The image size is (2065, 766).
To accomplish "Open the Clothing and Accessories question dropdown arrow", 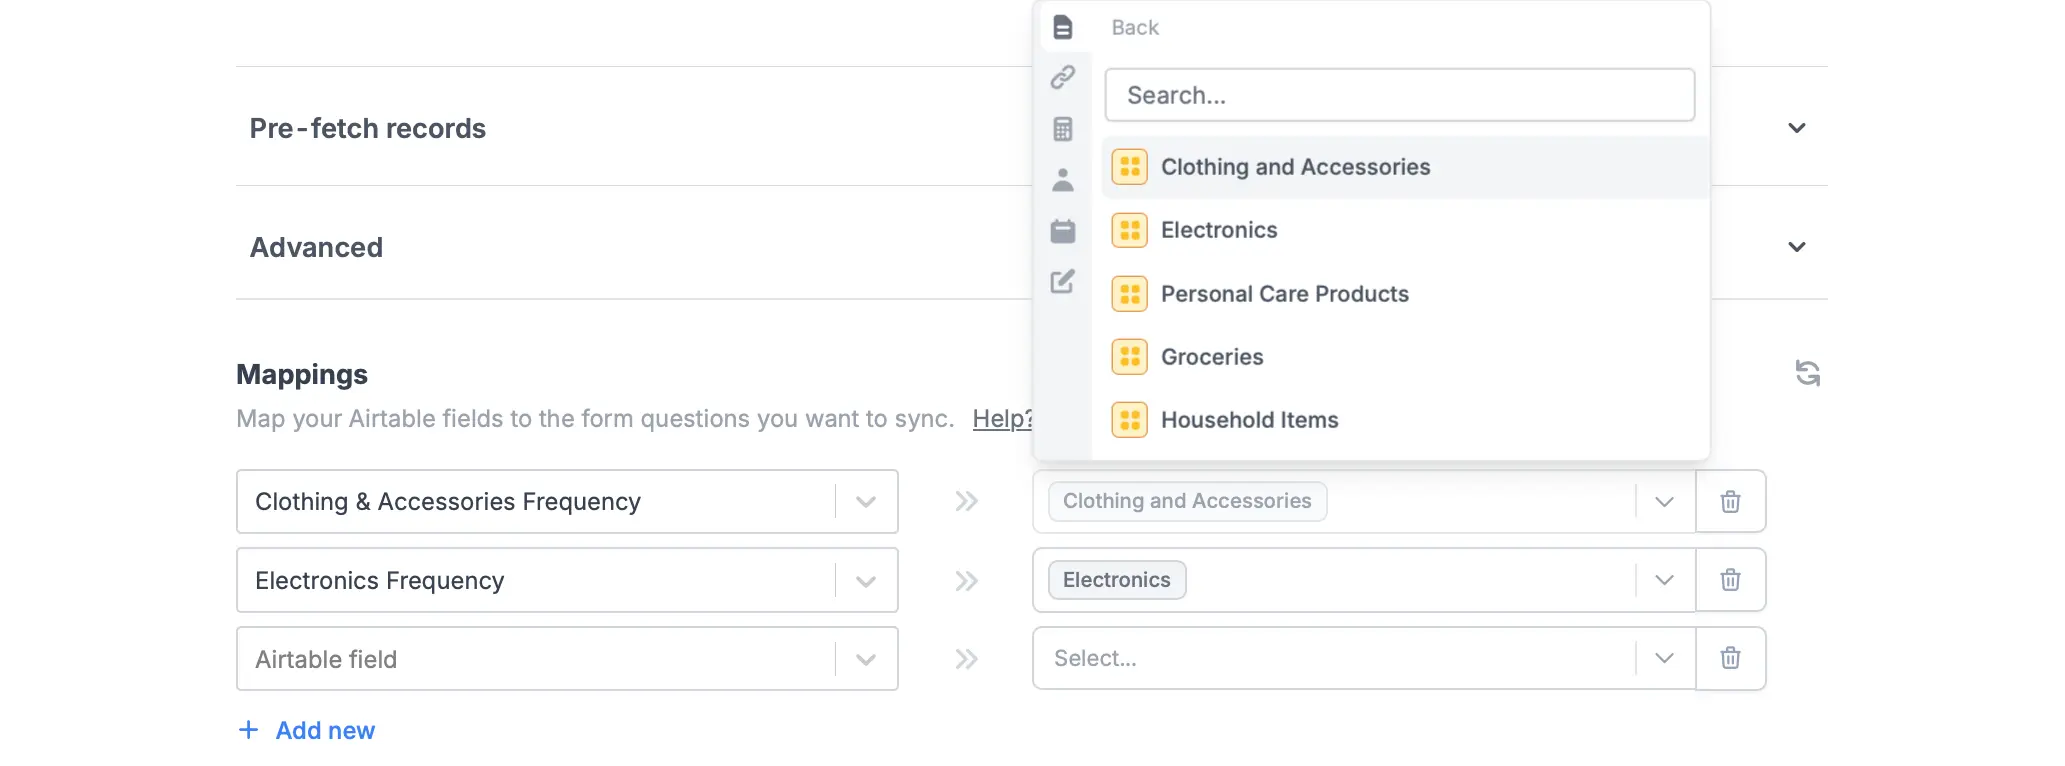I will click(1664, 501).
